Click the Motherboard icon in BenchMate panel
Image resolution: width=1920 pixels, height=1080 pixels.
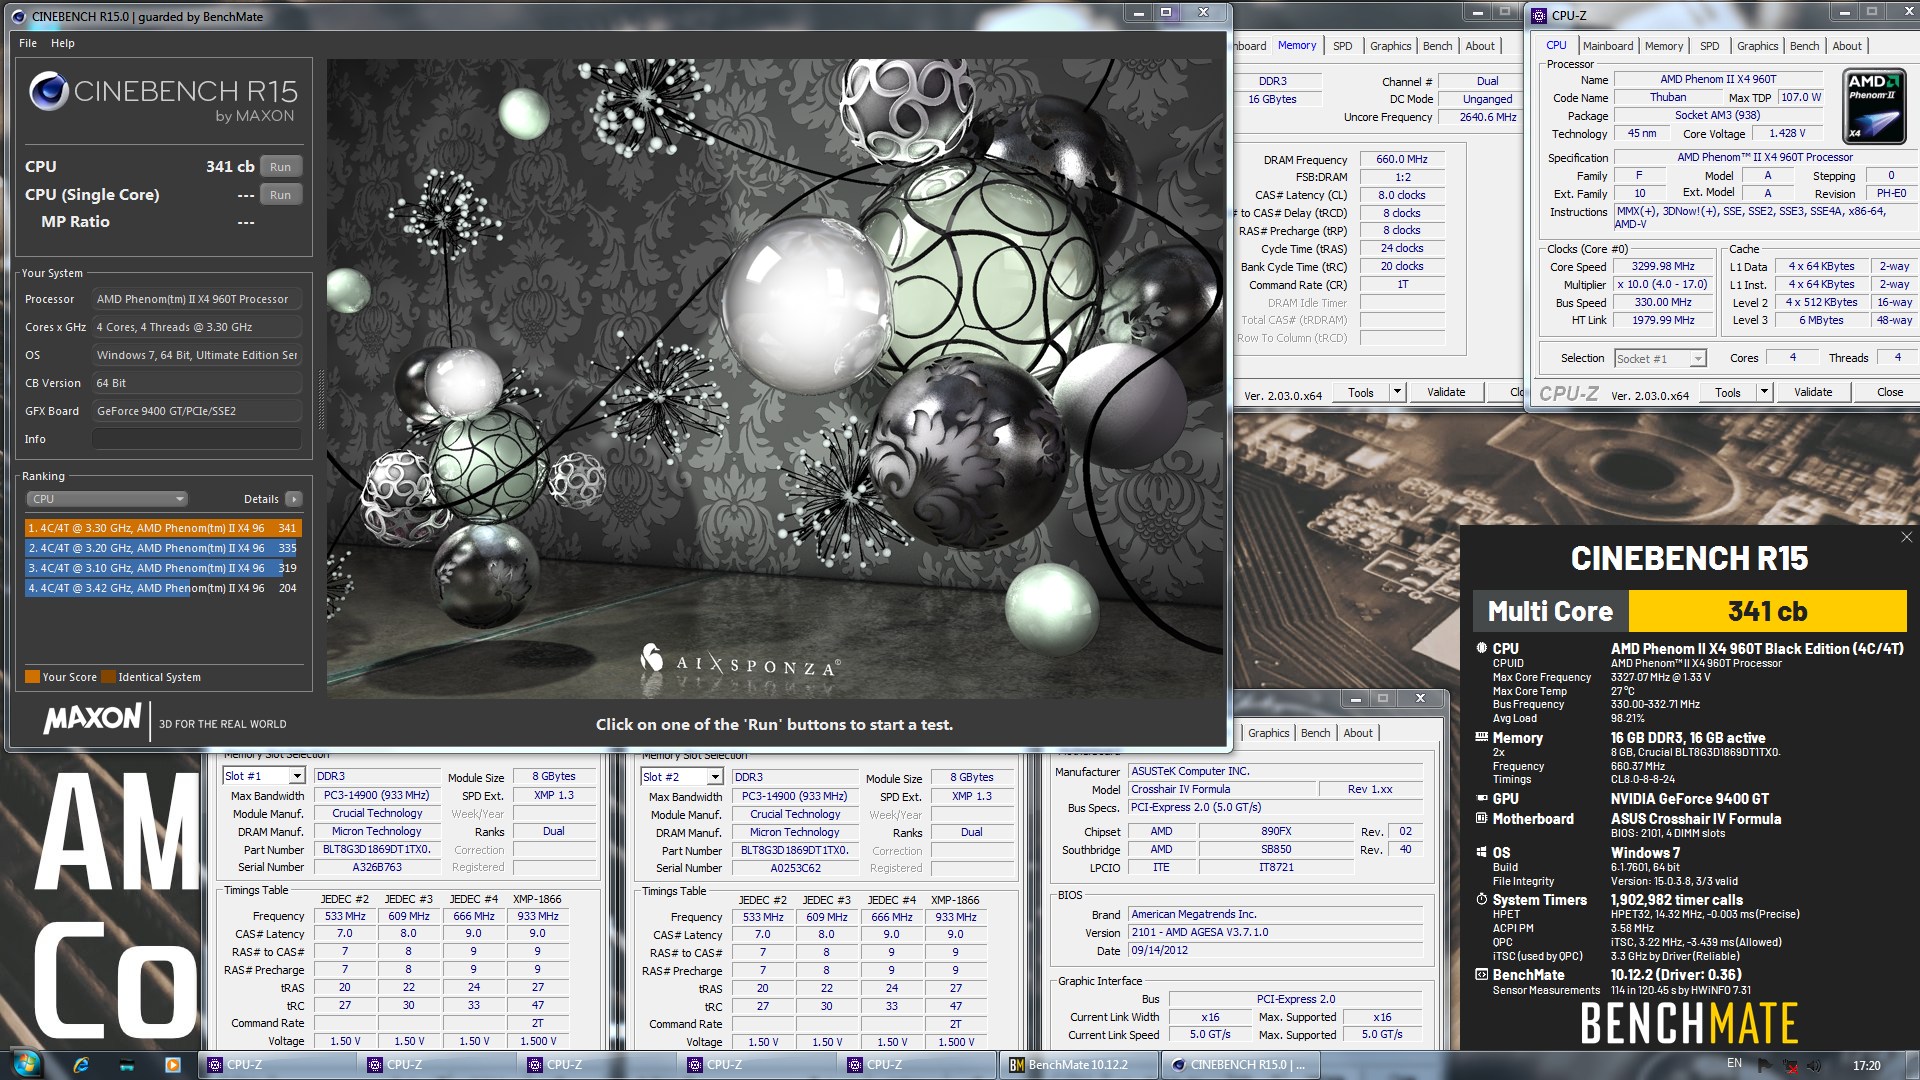point(1481,818)
